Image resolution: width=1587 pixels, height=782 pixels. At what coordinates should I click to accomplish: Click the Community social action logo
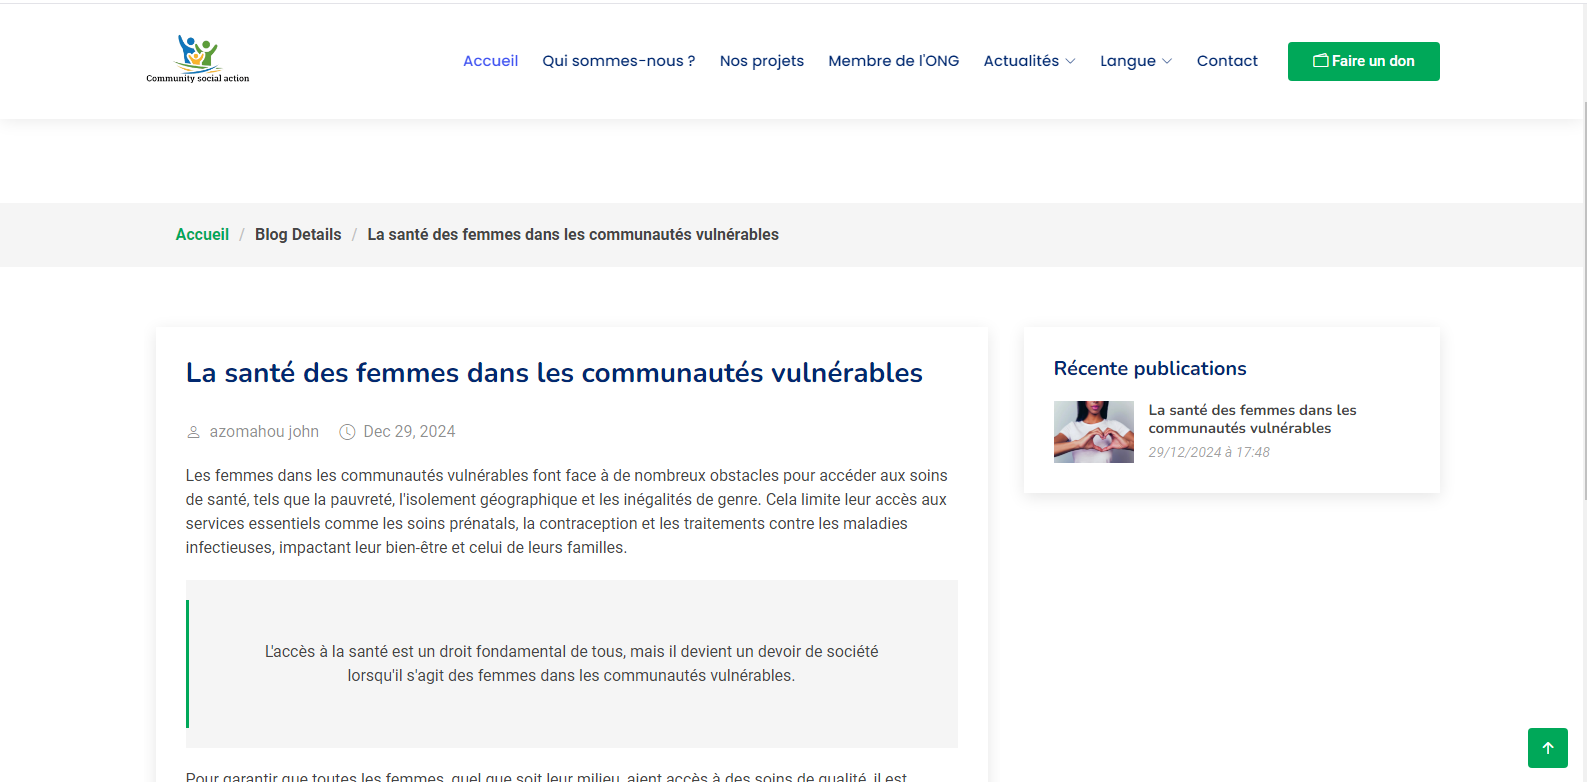point(198,60)
